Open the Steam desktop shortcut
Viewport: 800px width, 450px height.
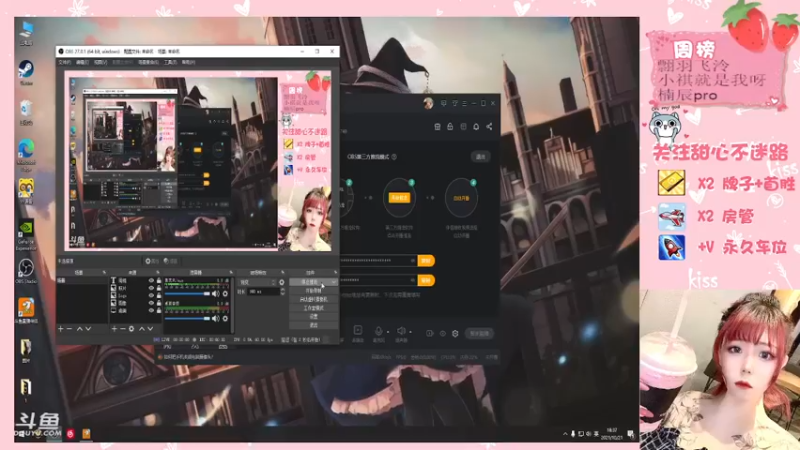(26, 71)
